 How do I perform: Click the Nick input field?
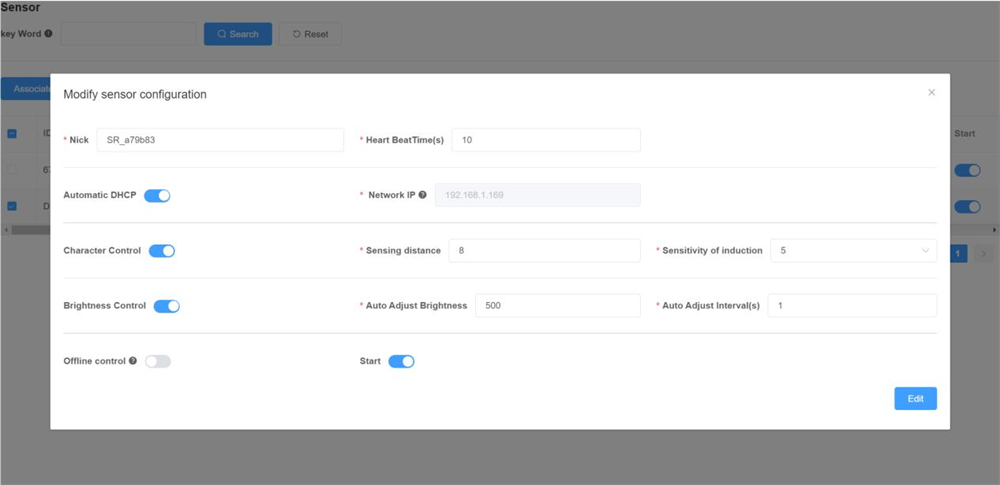point(220,140)
